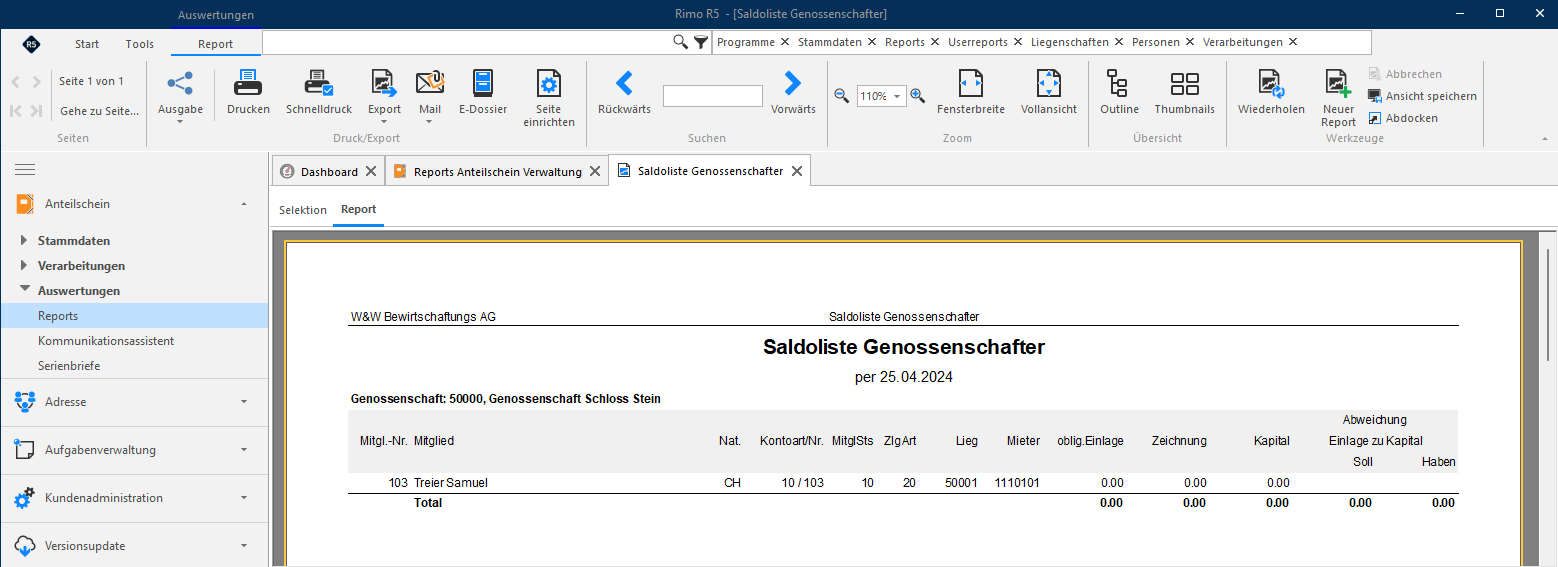Close the Reports Anteilschein Verwaltung tab

[594, 172]
